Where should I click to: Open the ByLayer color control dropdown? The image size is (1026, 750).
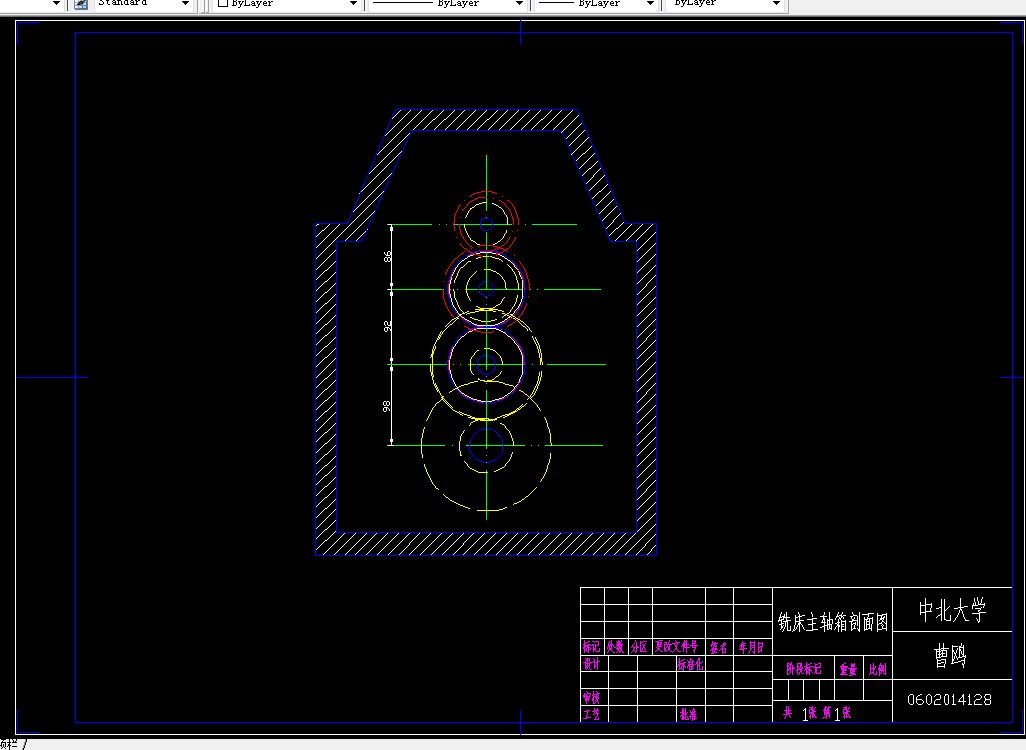tap(353, 3)
